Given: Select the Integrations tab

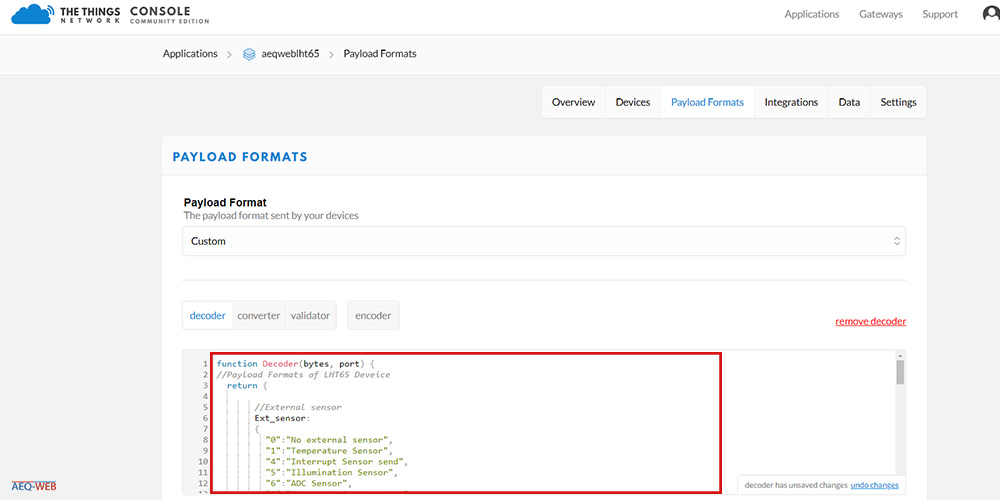Looking at the screenshot, I should click(791, 102).
